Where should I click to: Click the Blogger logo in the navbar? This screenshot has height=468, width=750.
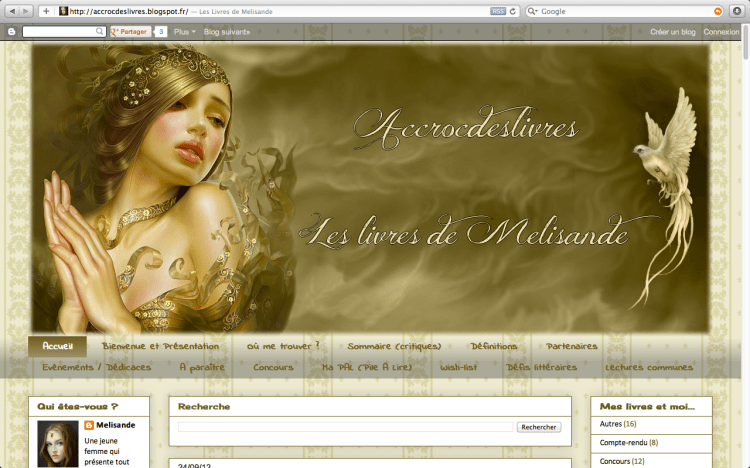(x=11, y=32)
